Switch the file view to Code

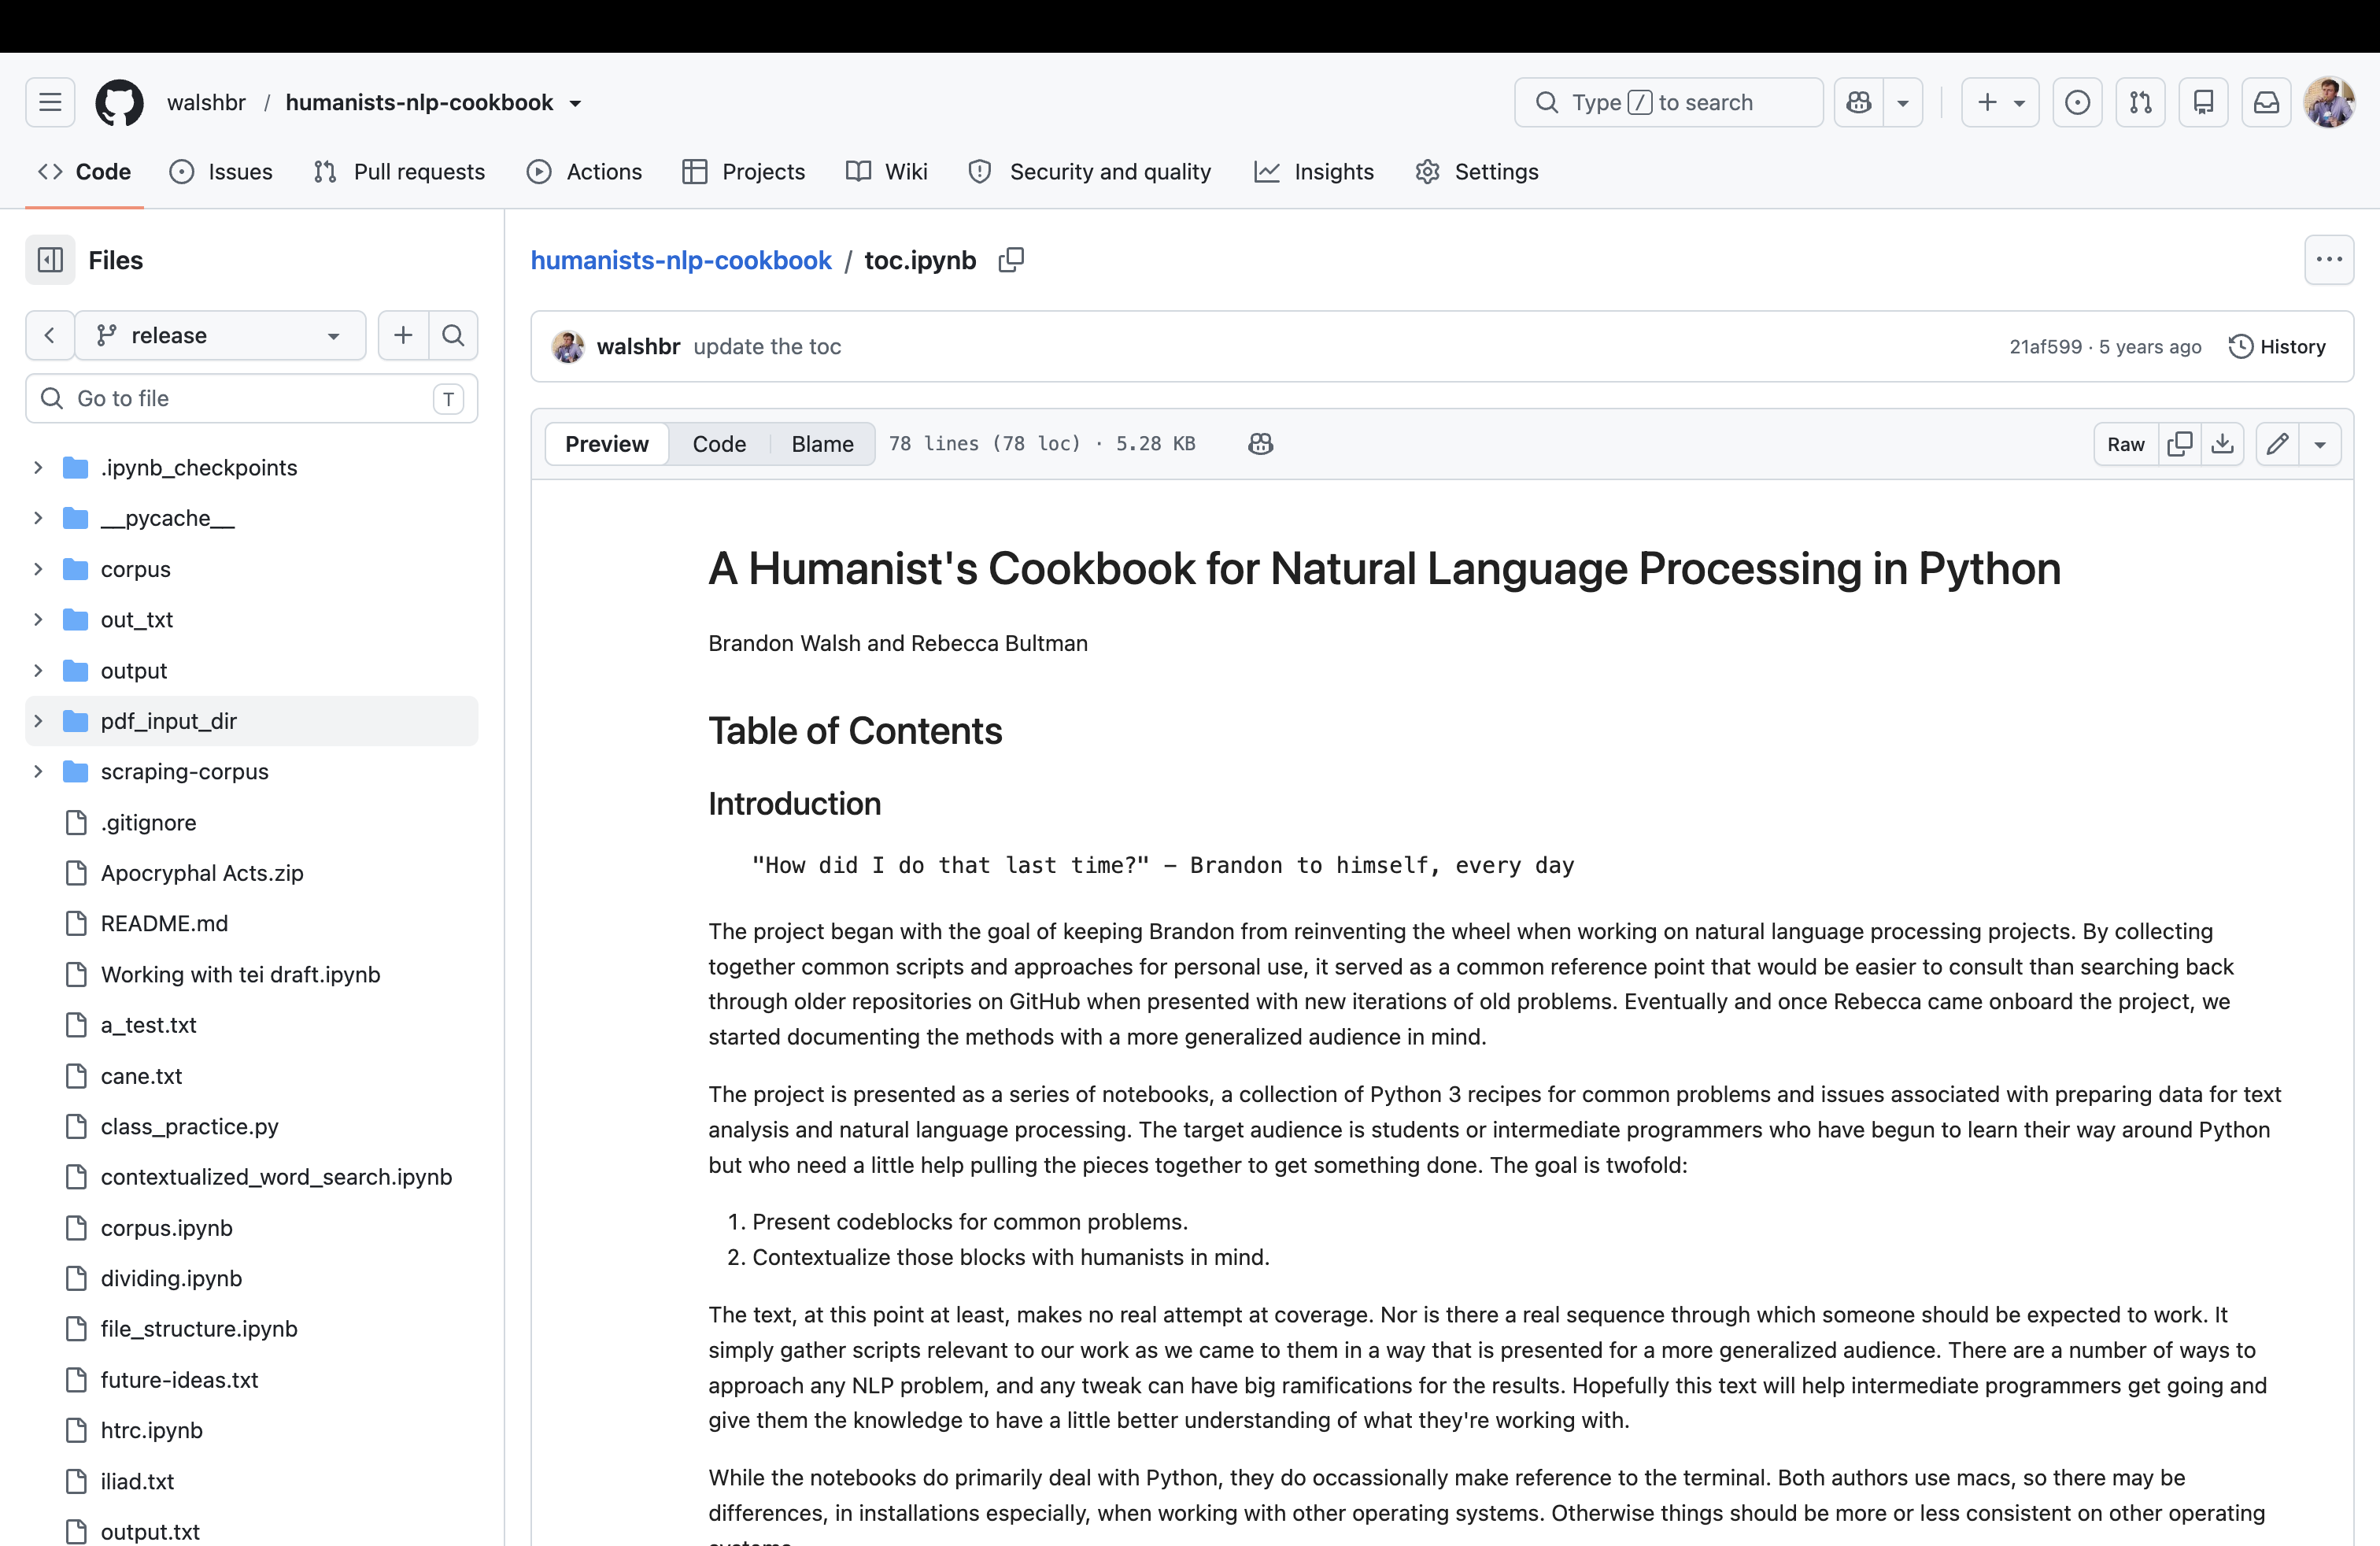(x=719, y=444)
